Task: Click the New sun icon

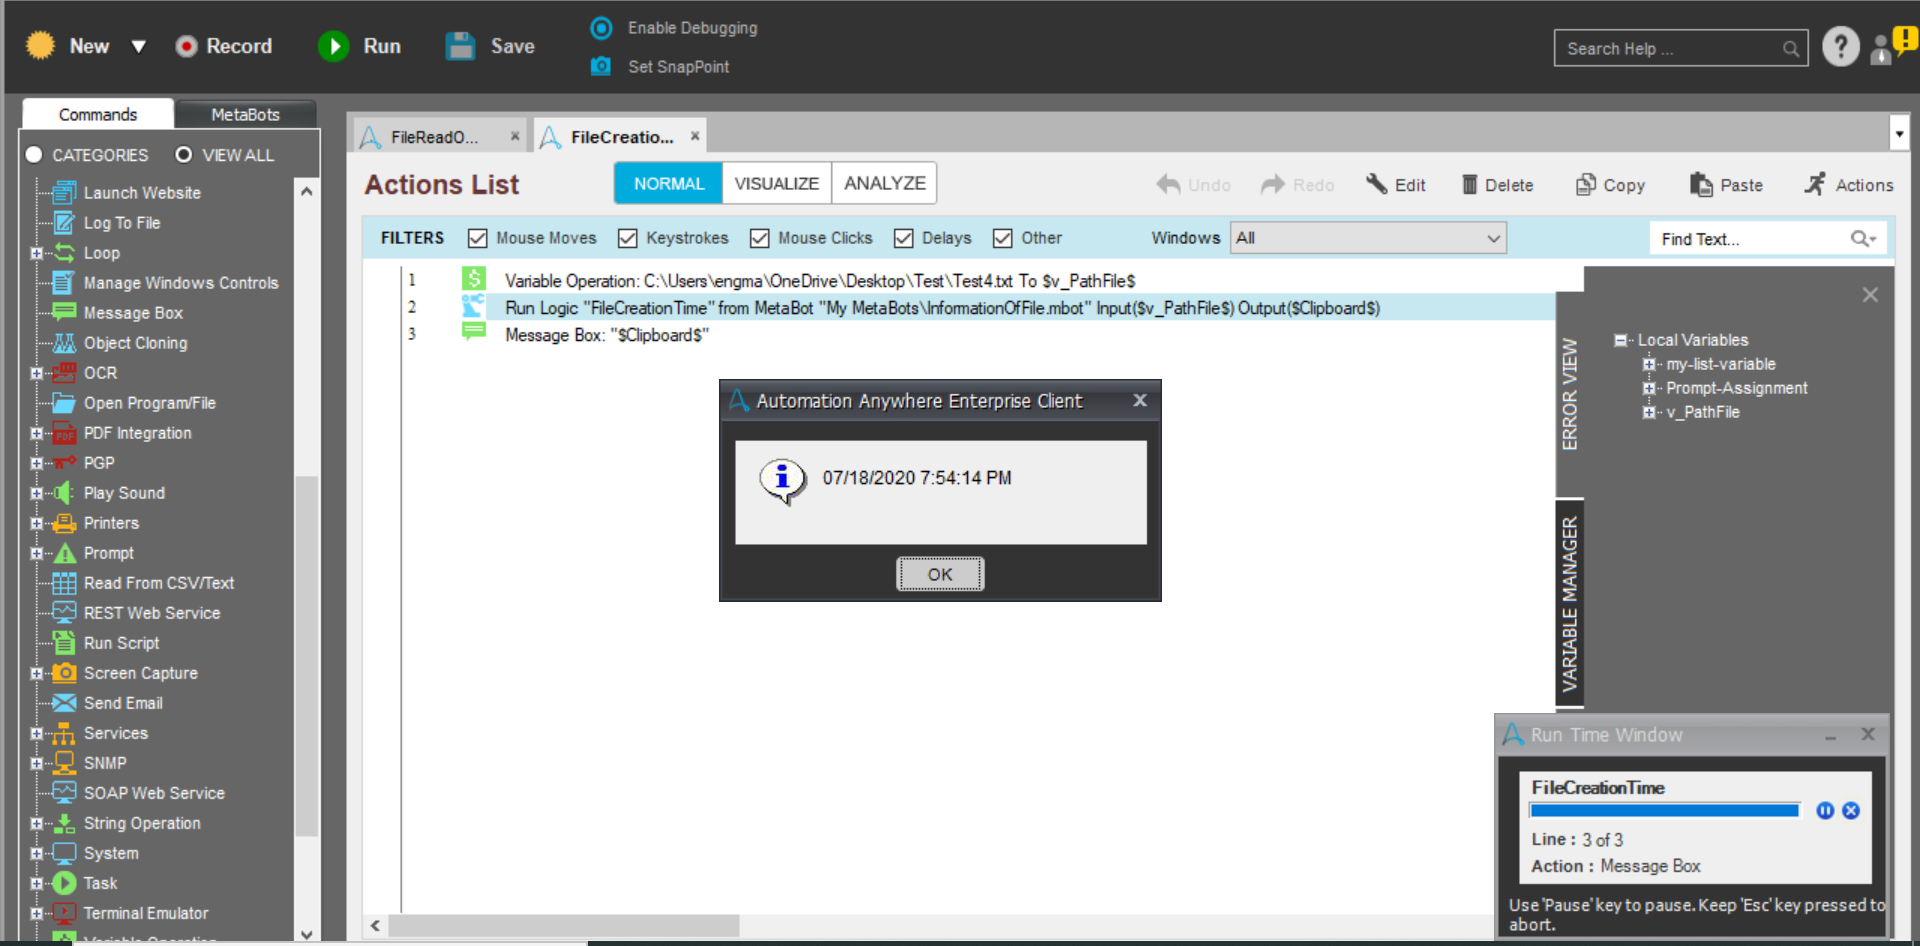Action: click(x=40, y=45)
